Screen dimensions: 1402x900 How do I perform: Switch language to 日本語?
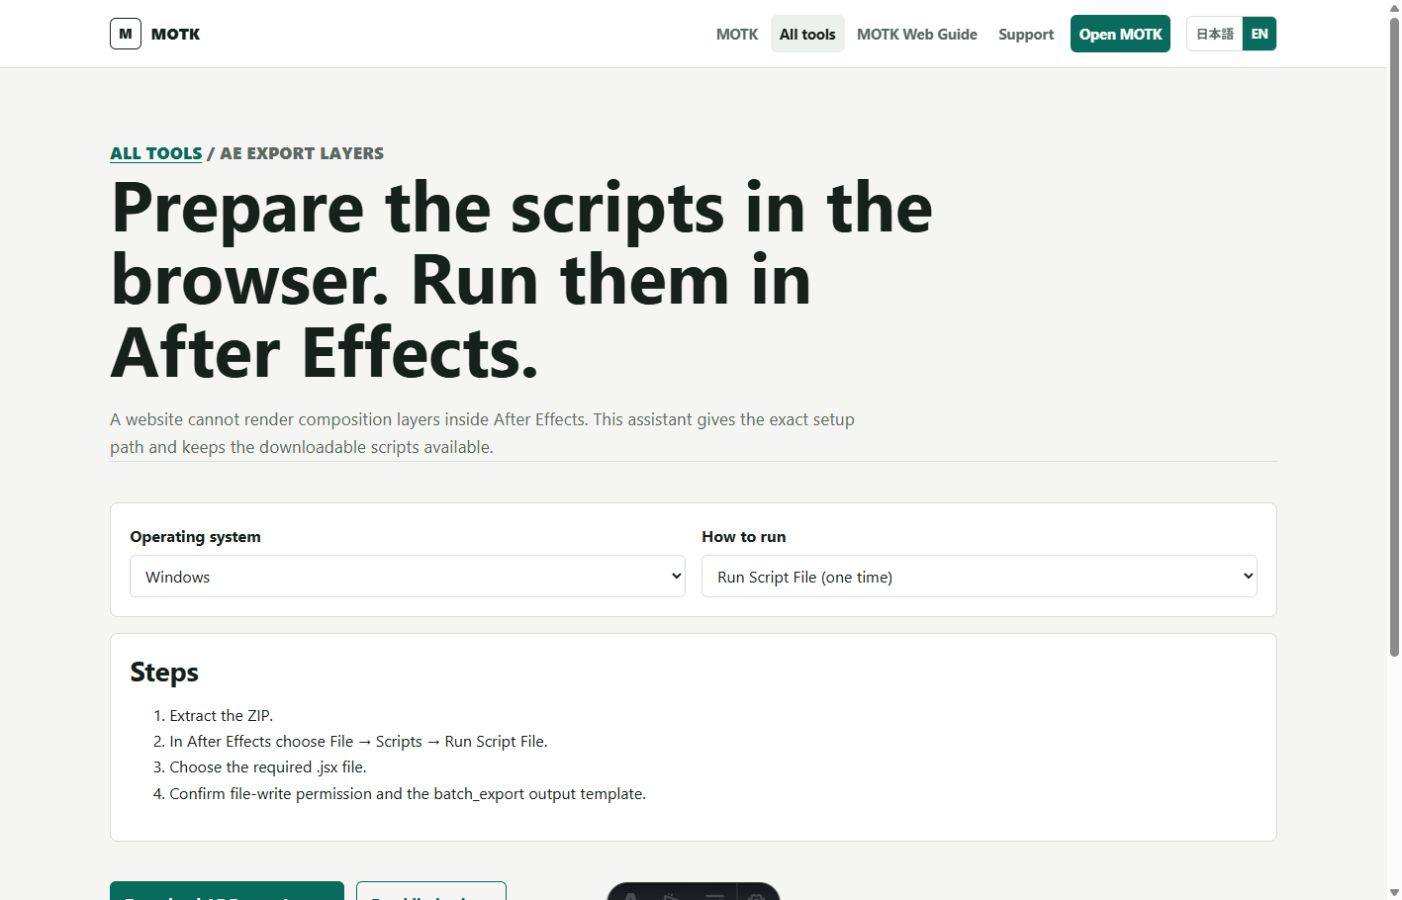(1215, 34)
